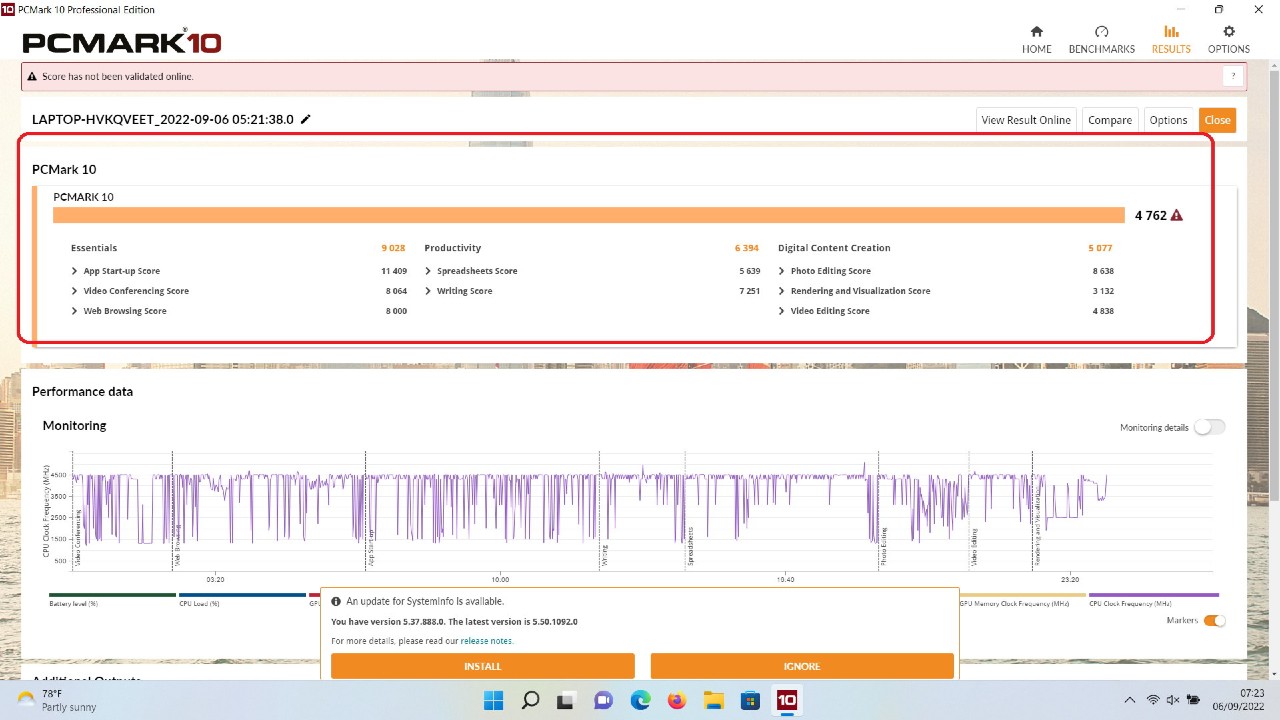Open Task View on the taskbar
Image resolution: width=1280 pixels, height=720 pixels.
coord(566,700)
